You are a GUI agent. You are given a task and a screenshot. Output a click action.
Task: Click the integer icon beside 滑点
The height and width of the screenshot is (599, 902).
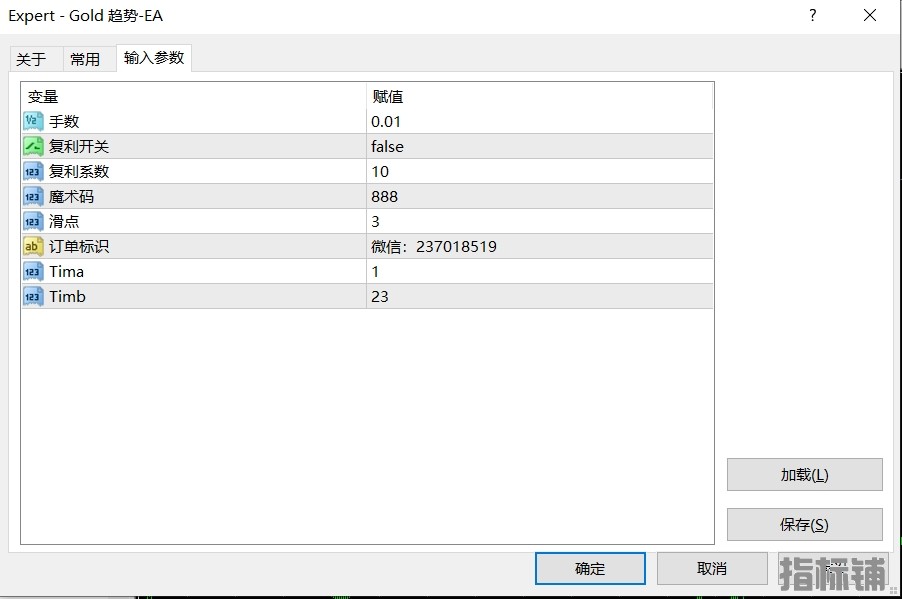[33, 222]
